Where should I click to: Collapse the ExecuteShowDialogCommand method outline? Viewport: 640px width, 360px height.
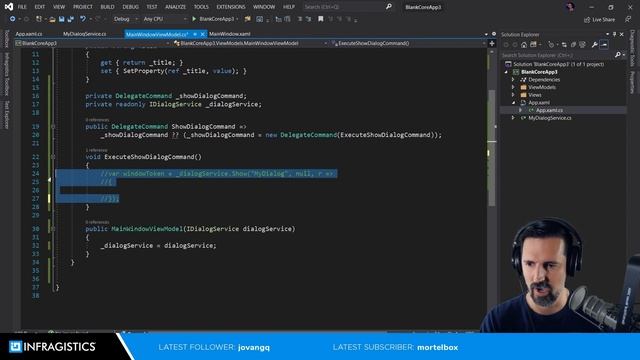click(x=53, y=157)
